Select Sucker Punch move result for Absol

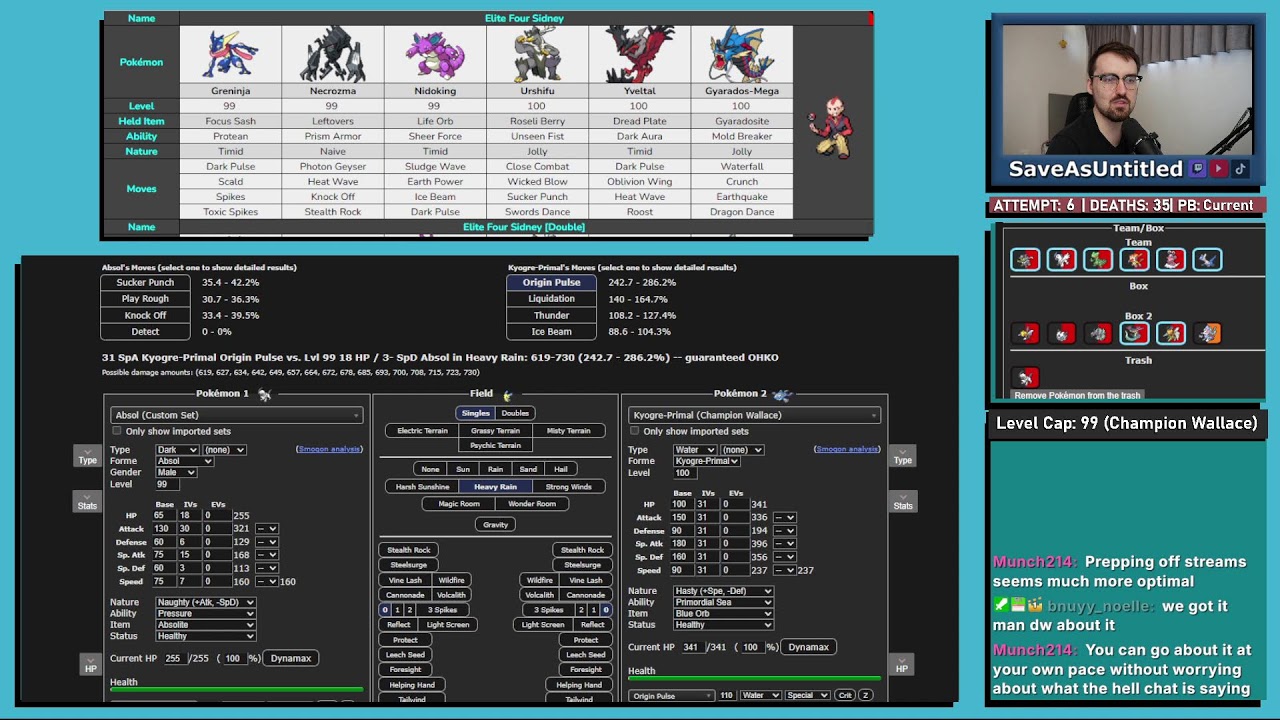[145, 283]
